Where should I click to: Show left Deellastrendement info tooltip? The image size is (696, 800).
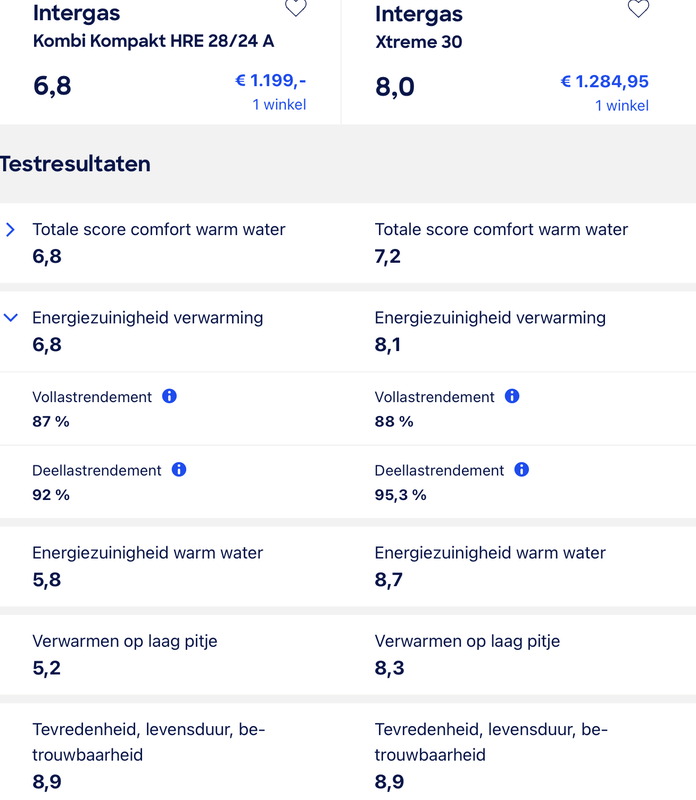pos(179,469)
